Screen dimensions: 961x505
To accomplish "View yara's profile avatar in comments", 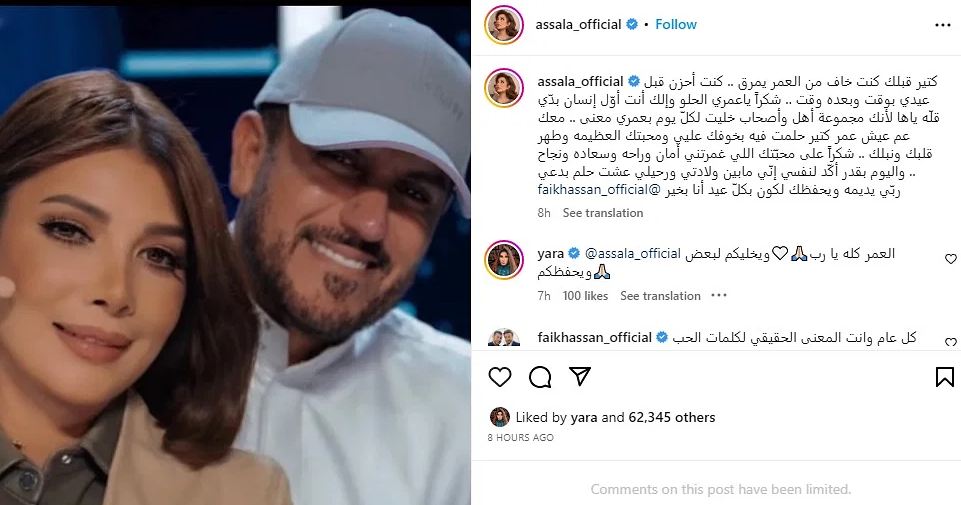I will pos(504,260).
